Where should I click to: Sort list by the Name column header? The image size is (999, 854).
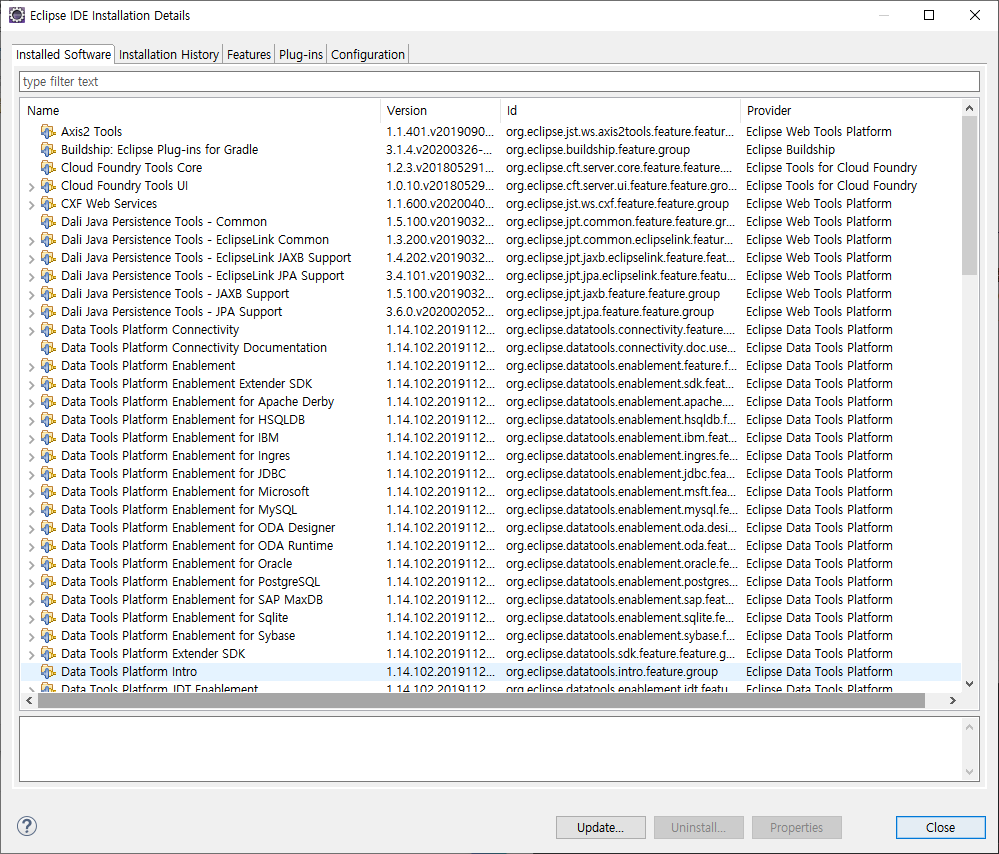tap(201, 110)
